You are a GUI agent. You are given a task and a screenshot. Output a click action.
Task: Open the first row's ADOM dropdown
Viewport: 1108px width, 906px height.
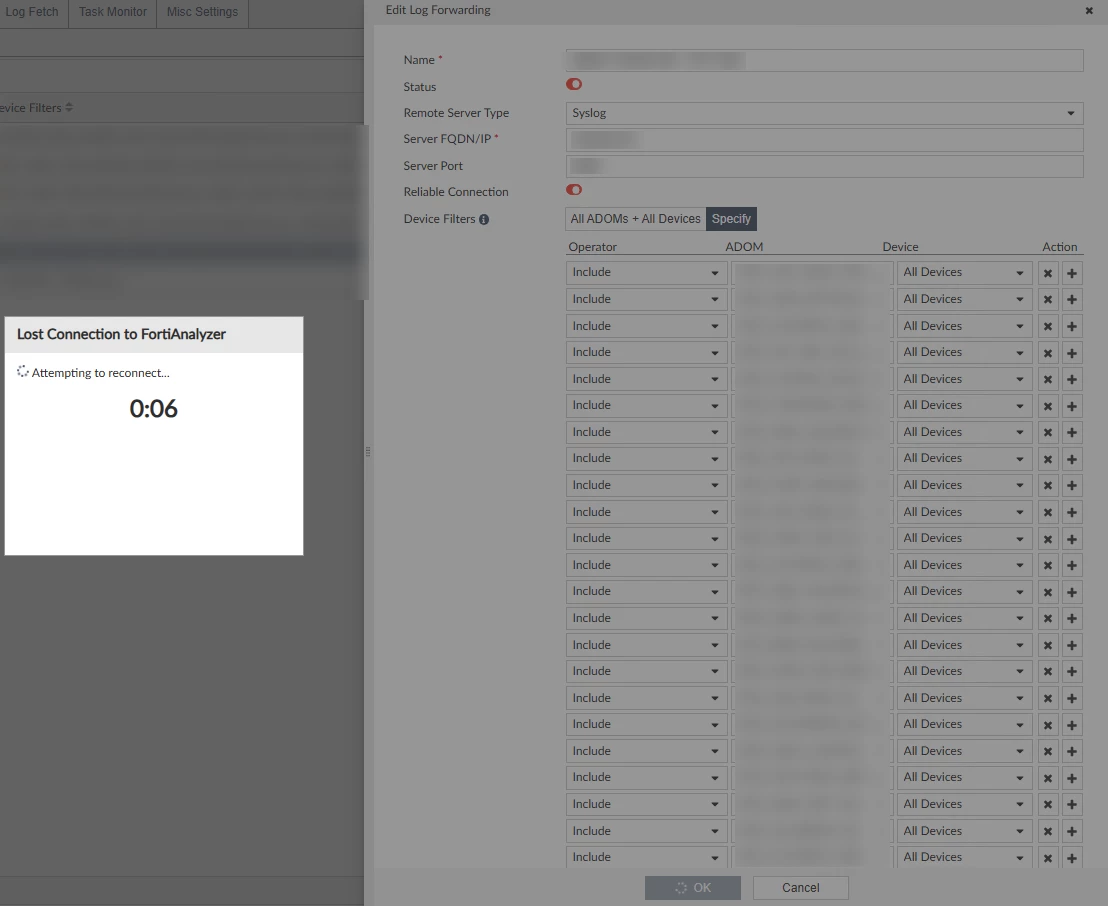tap(812, 272)
